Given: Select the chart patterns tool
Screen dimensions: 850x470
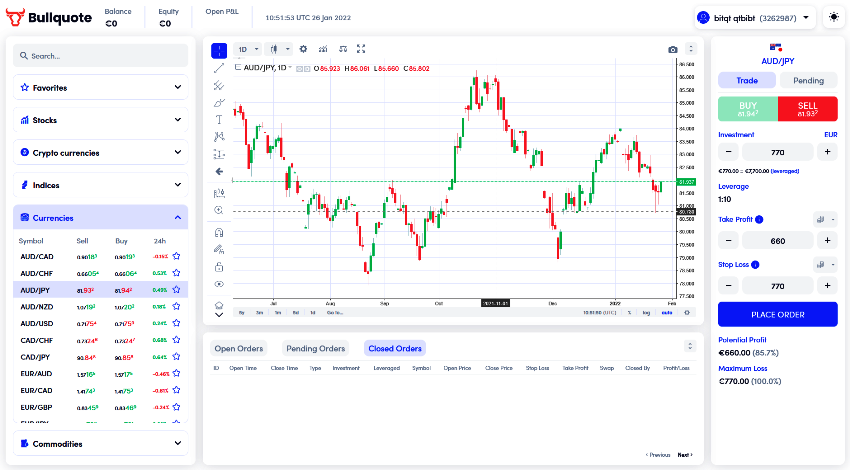Looking at the screenshot, I should click(x=219, y=137).
